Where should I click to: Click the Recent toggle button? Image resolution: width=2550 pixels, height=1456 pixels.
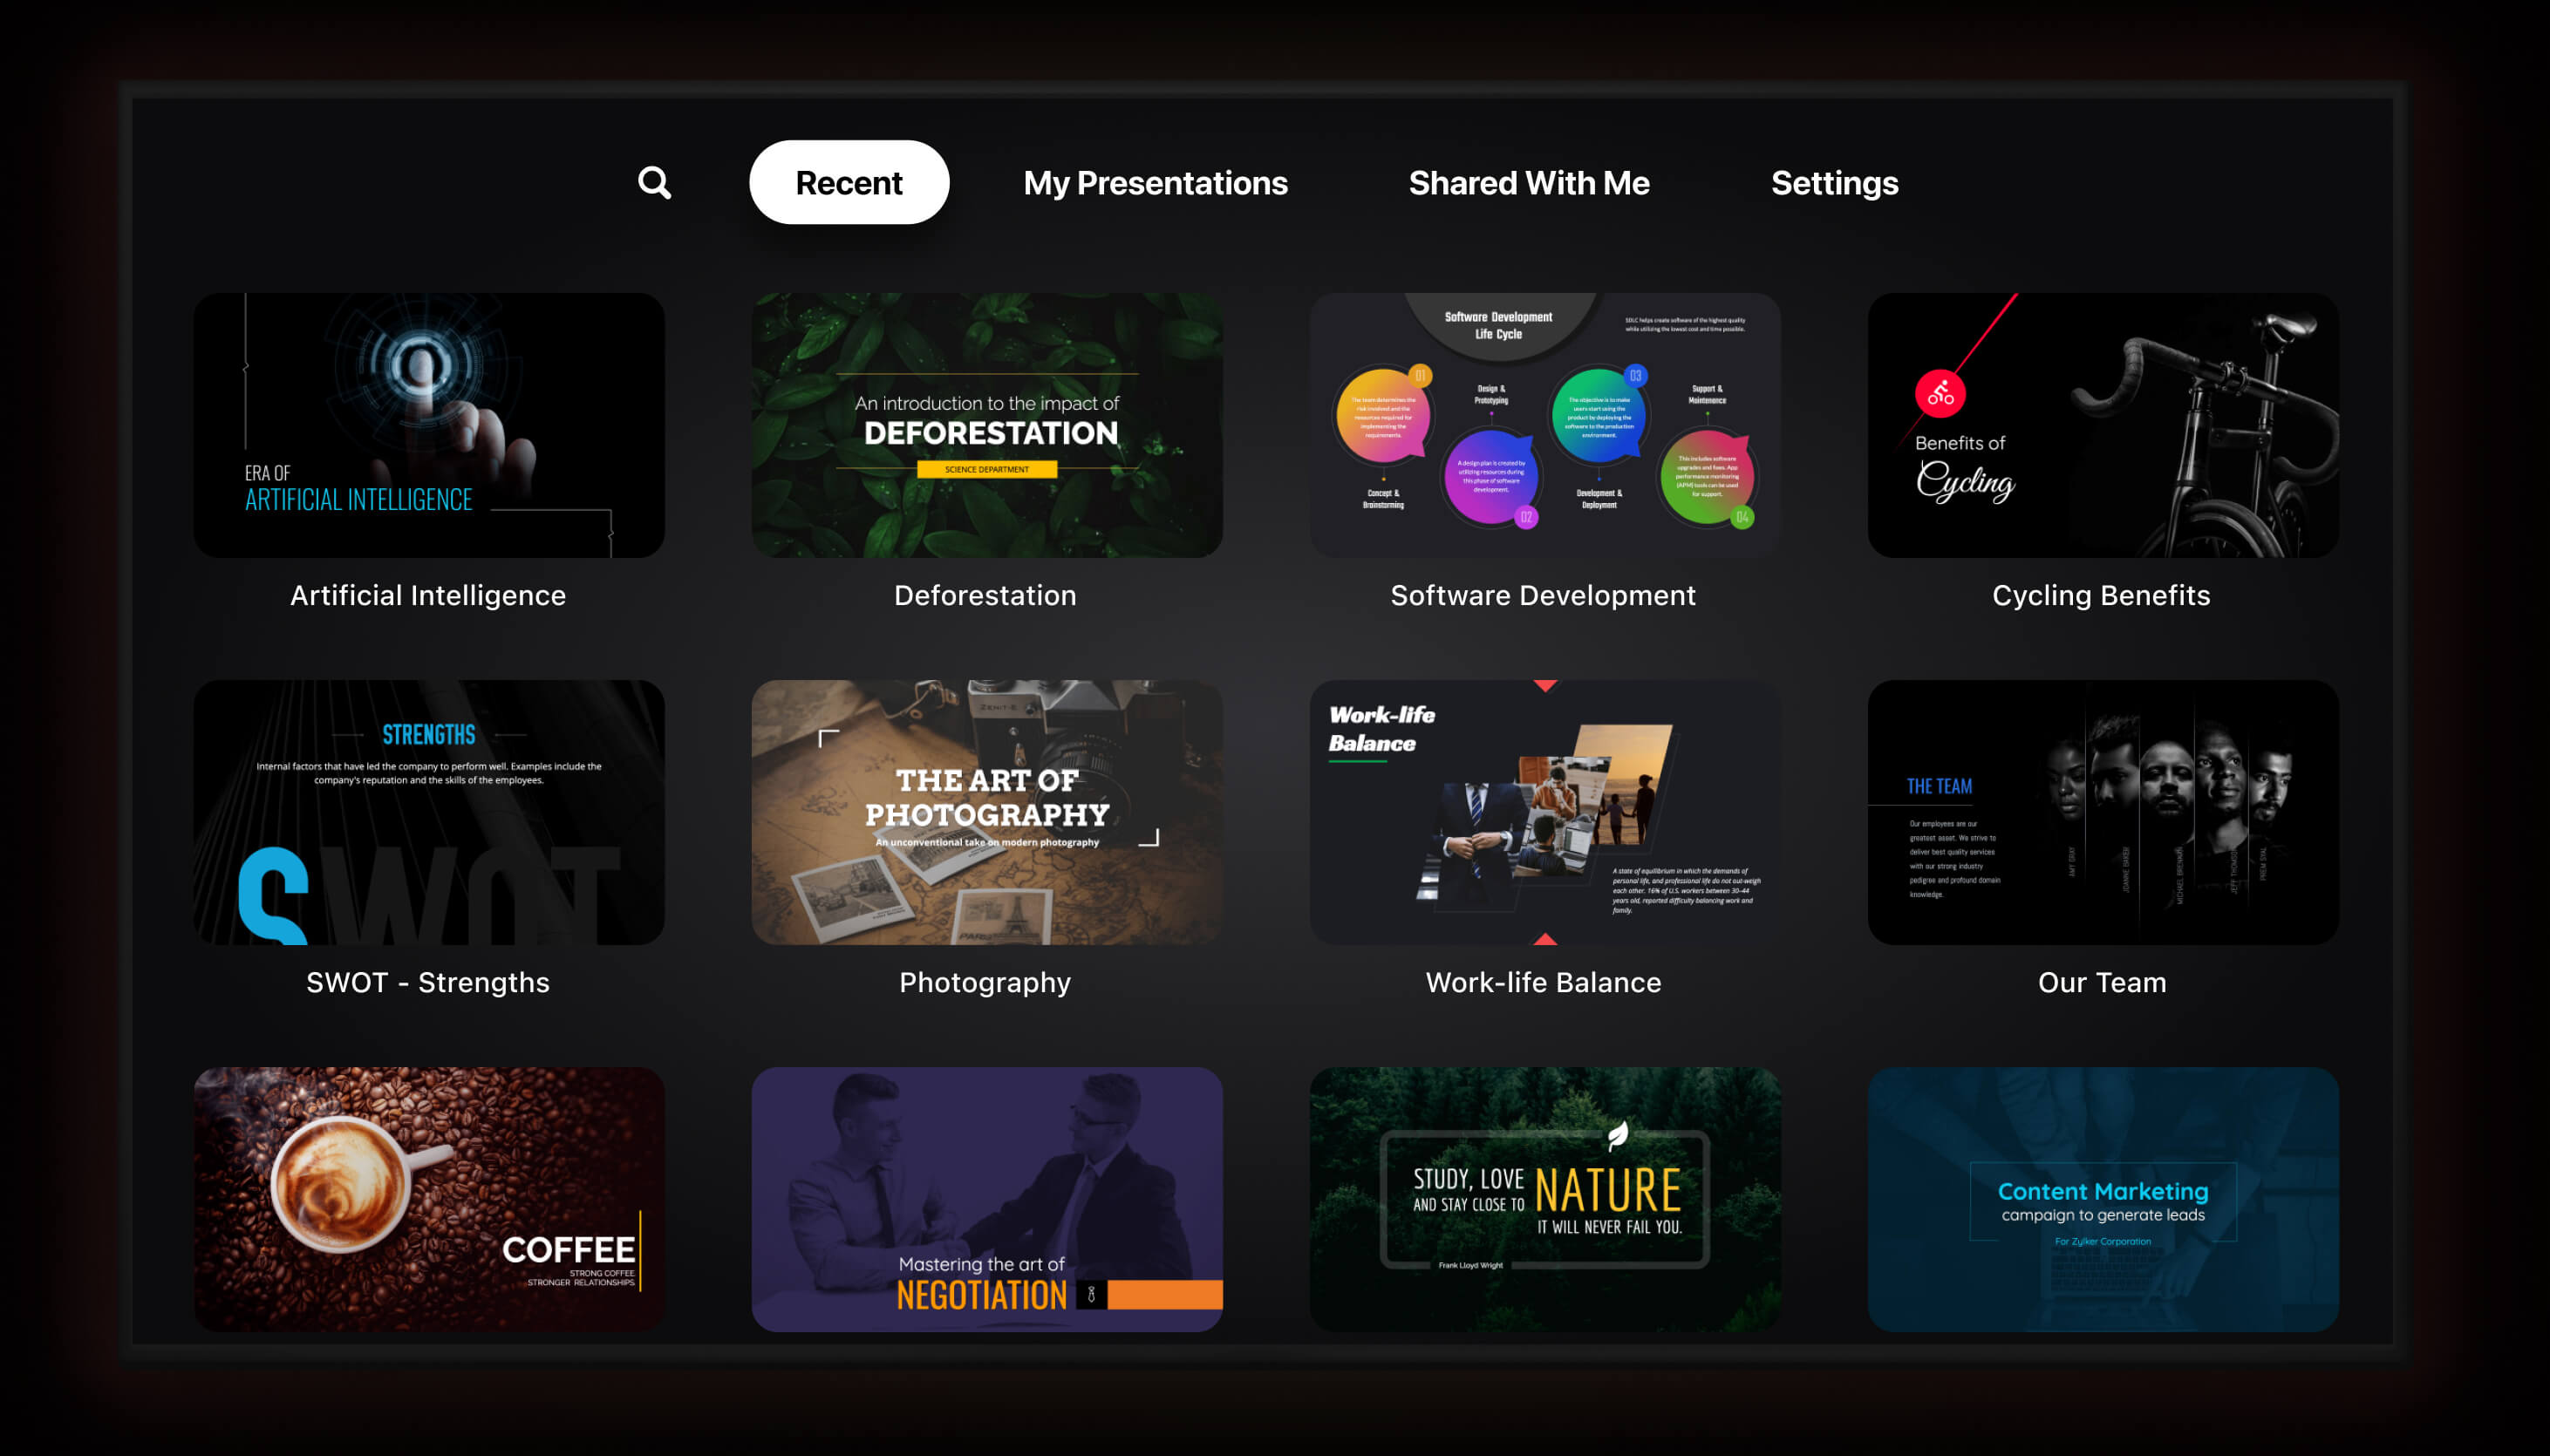(849, 182)
